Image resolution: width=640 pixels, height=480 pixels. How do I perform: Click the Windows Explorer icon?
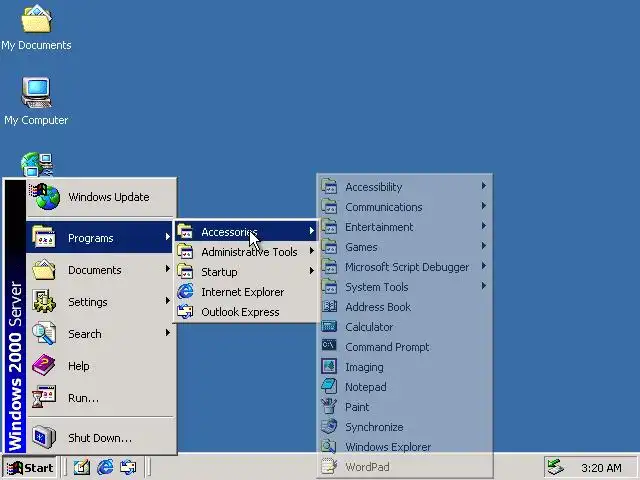[x=329, y=446]
